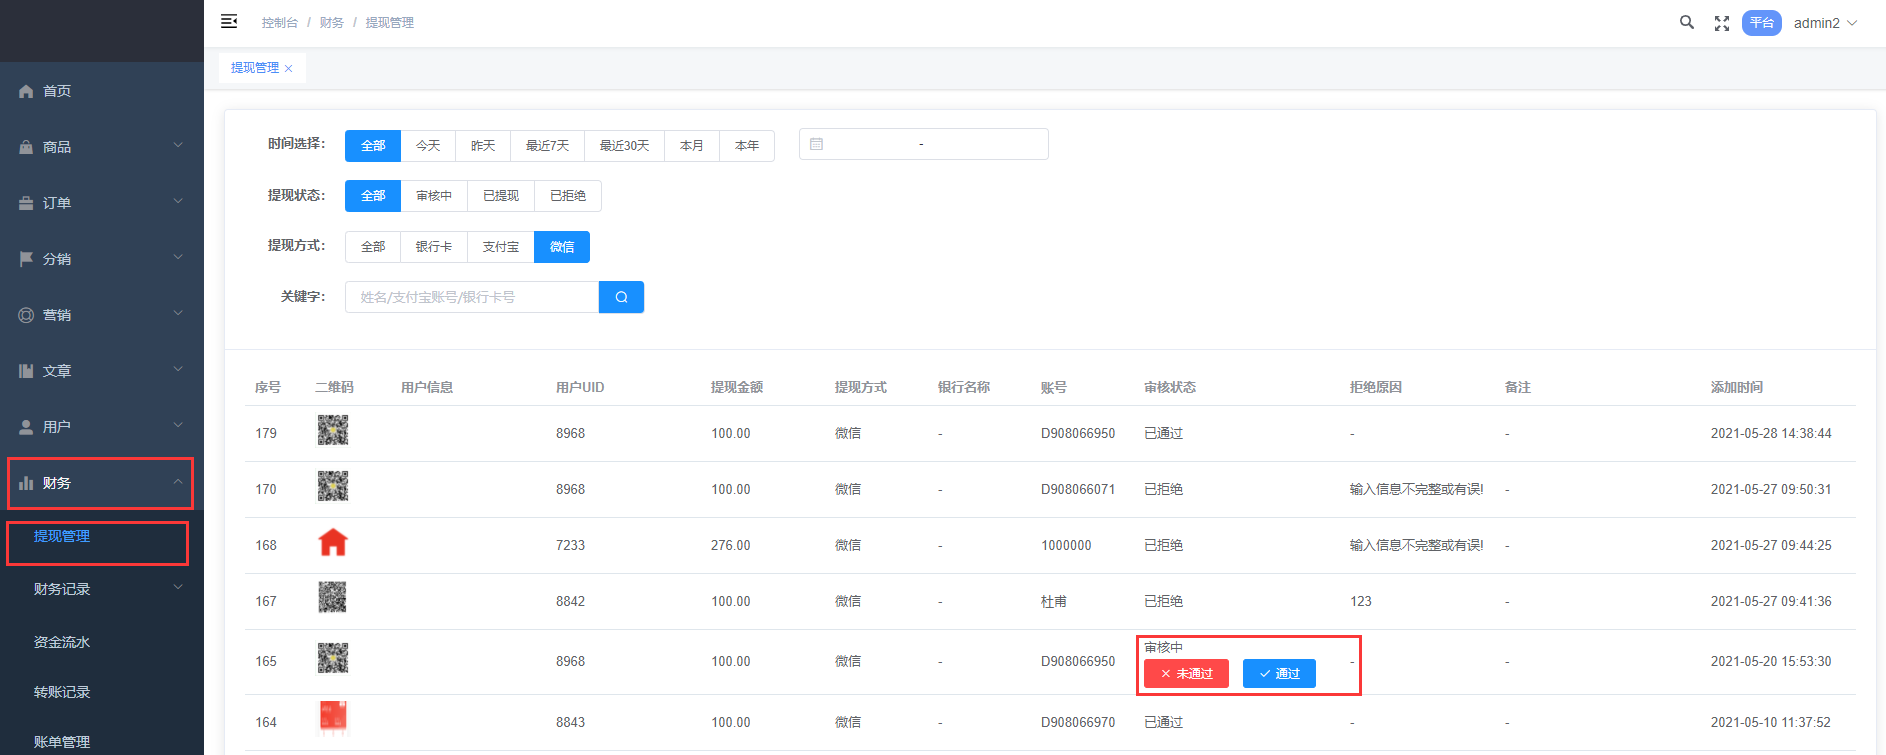Click 财务 in the breadcrumb
Screen dimensions: 1886x755
(332, 23)
